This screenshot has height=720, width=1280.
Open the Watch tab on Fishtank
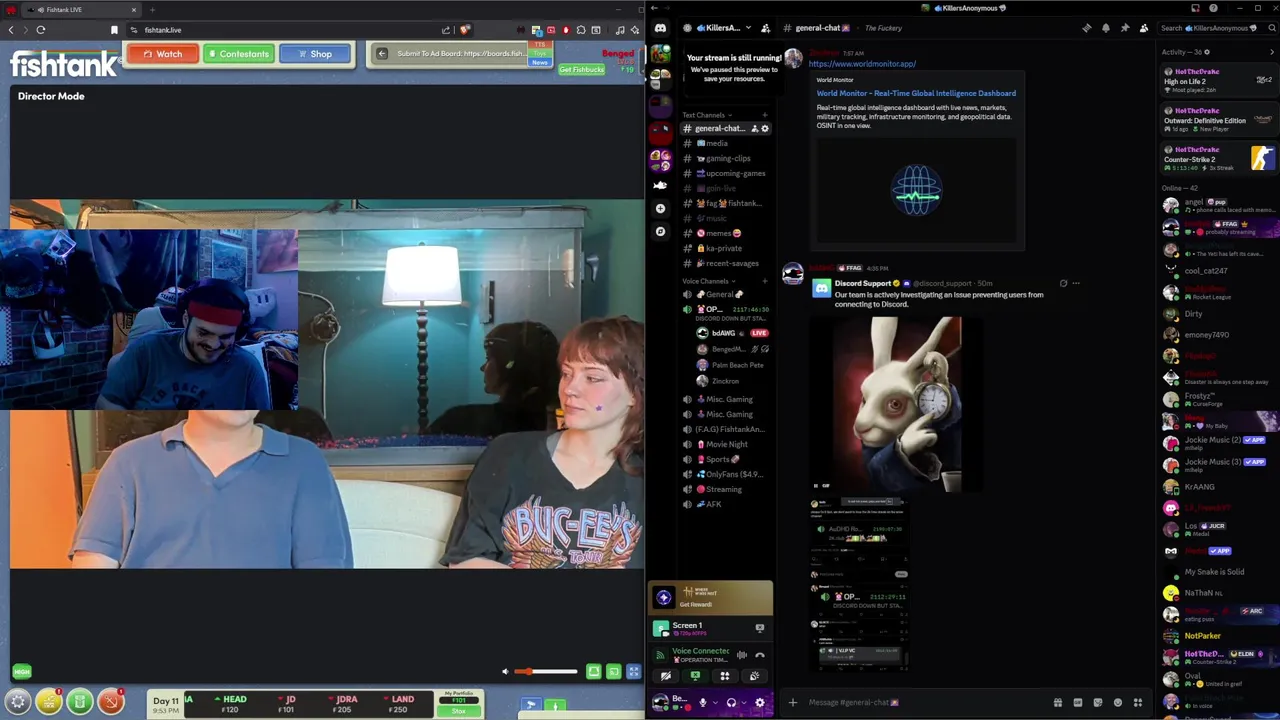[162, 54]
